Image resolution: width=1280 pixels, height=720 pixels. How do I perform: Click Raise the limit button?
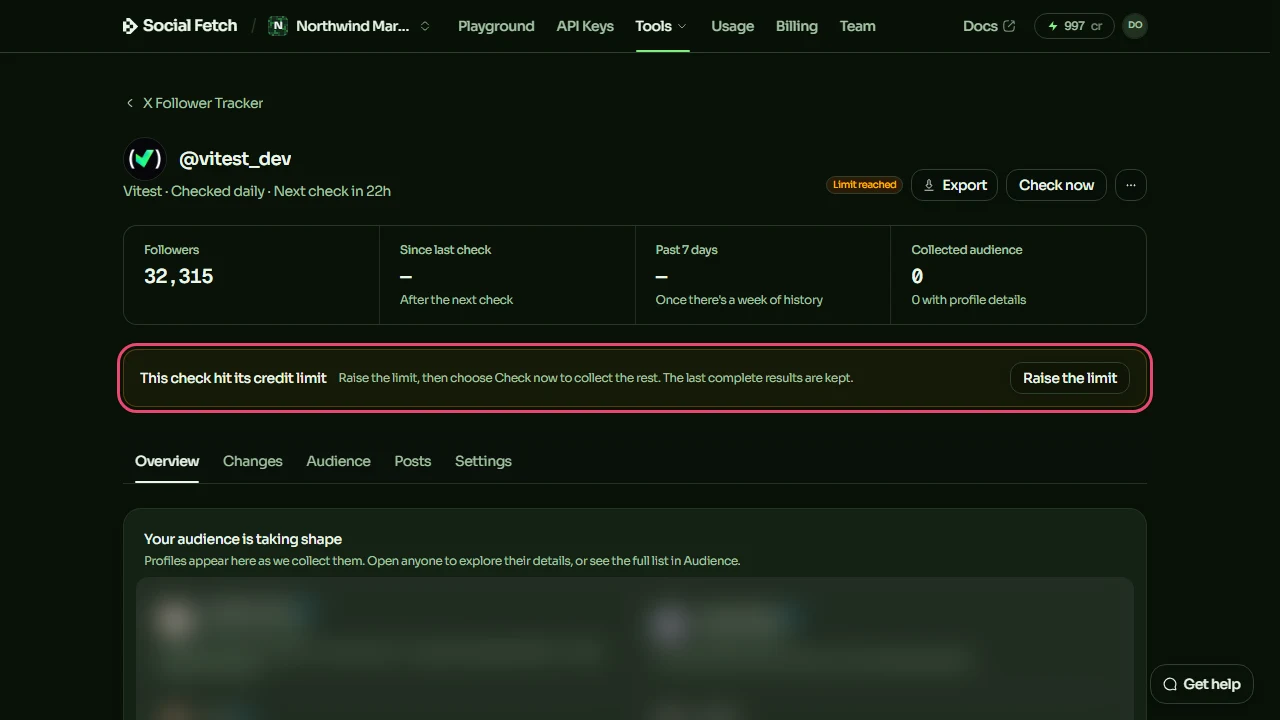pyautogui.click(x=1070, y=378)
